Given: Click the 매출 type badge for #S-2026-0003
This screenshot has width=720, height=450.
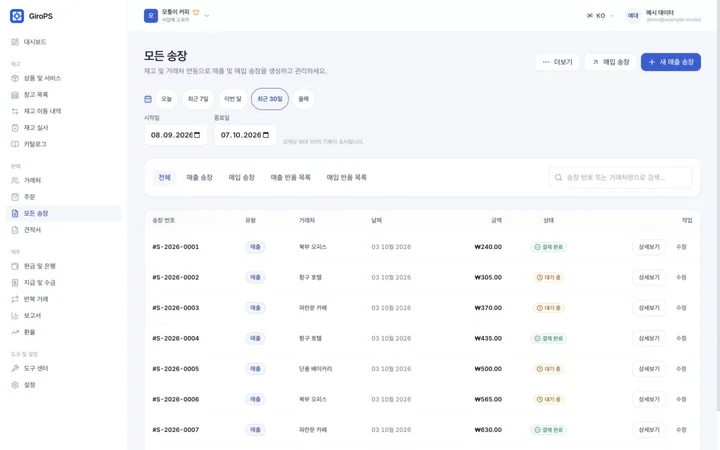Looking at the screenshot, I should pos(255,308).
